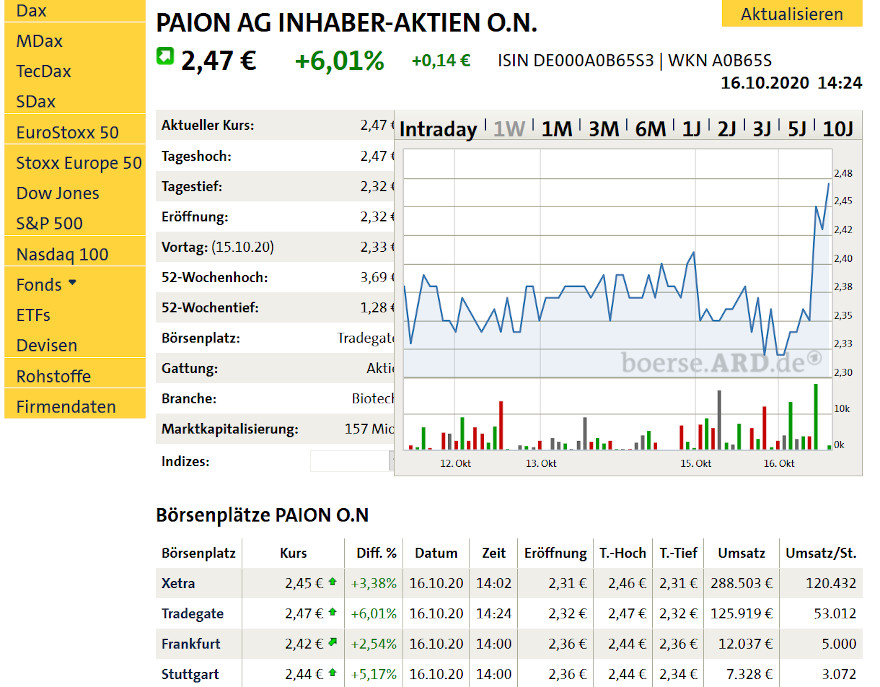Switch to the 1W chart tab
The height and width of the screenshot is (687, 880).
click(x=510, y=128)
